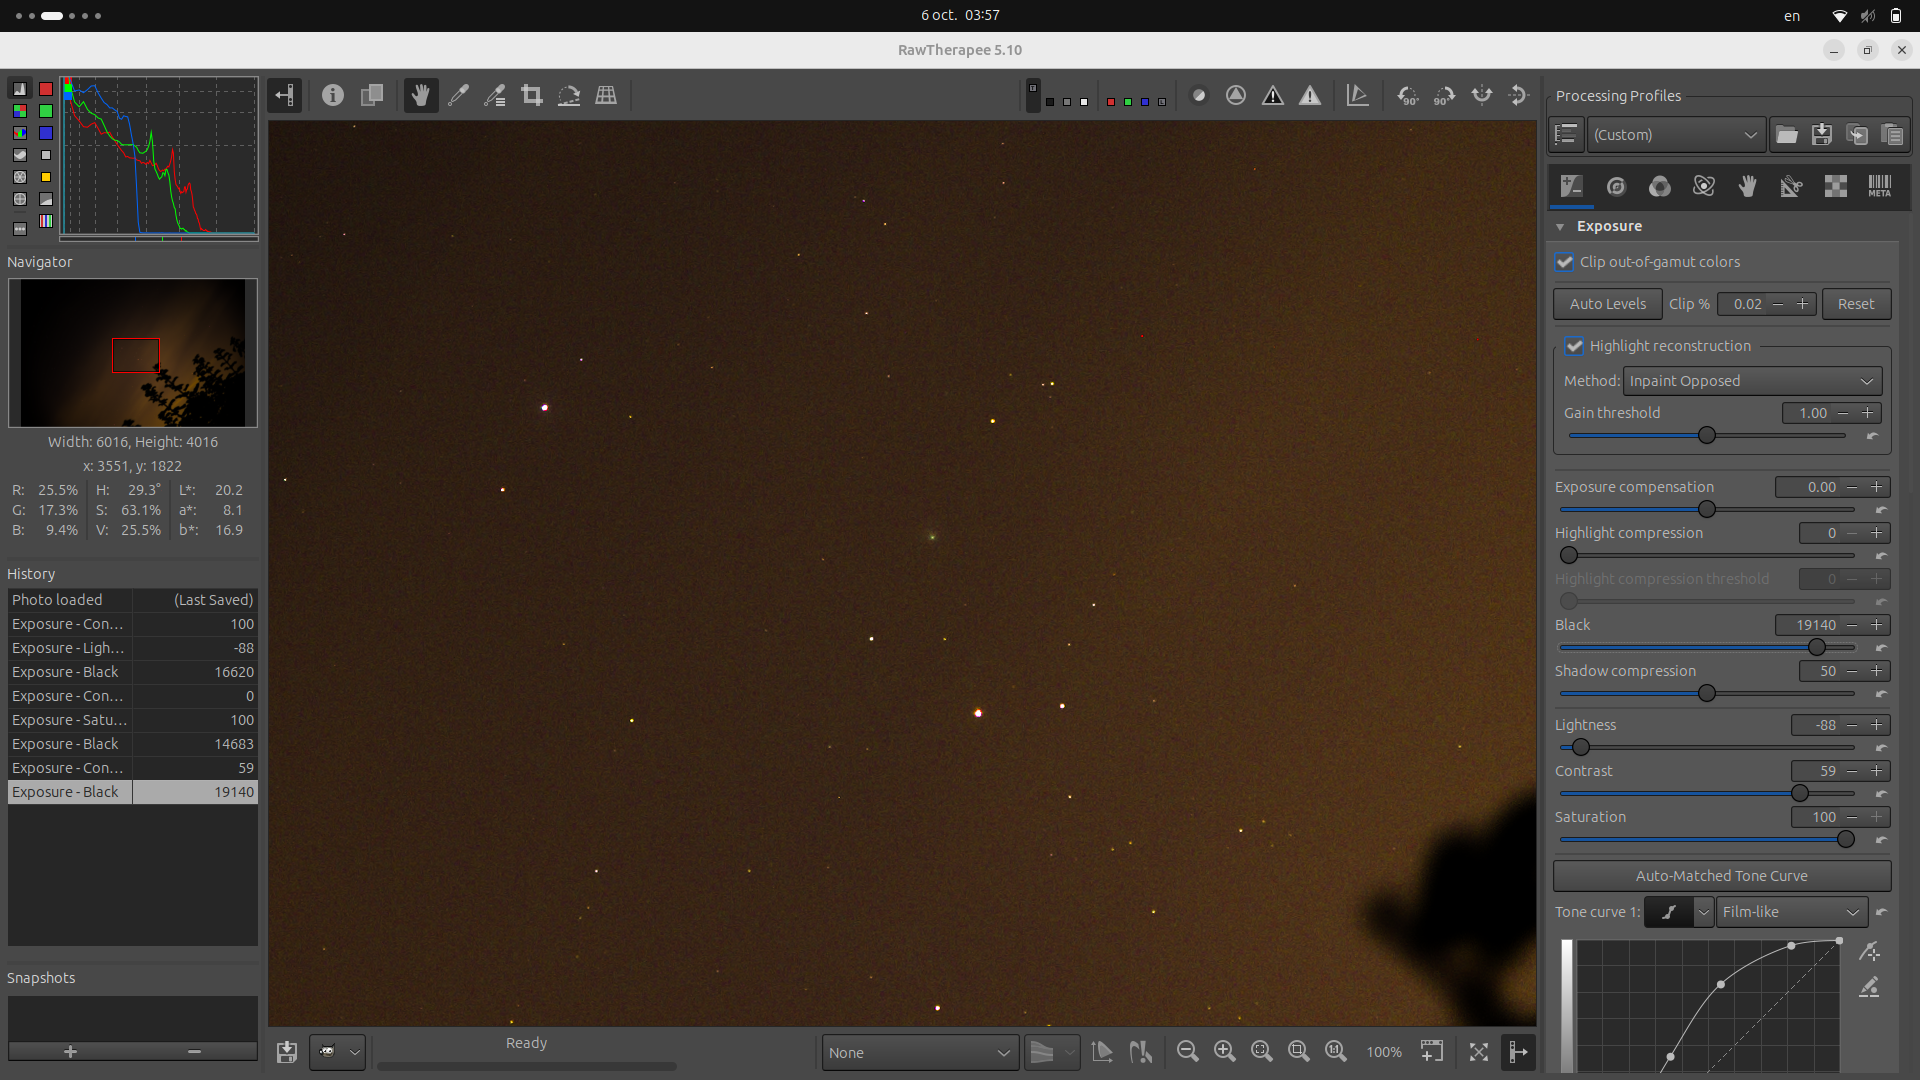Click the zoom to fit icon
The width and height of the screenshot is (1920, 1080).
1261,1051
